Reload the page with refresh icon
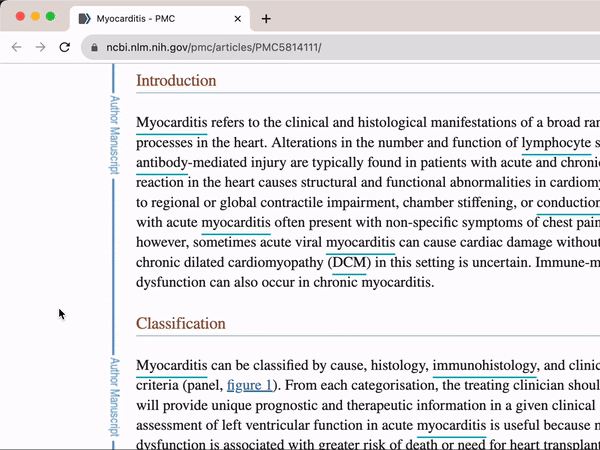The width and height of the screenshot is (600, 450). [65, 47]
